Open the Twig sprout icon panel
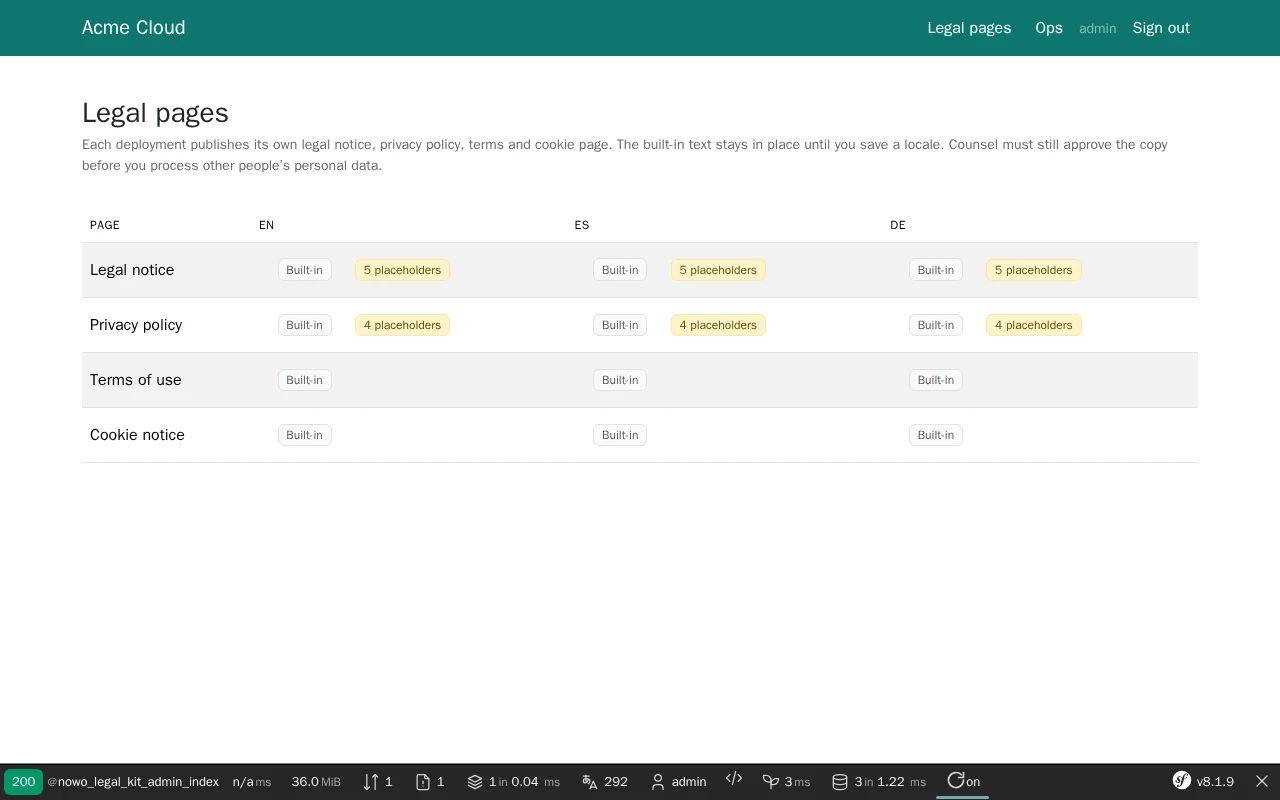1280x800 pixels. [x=771, y=782]
